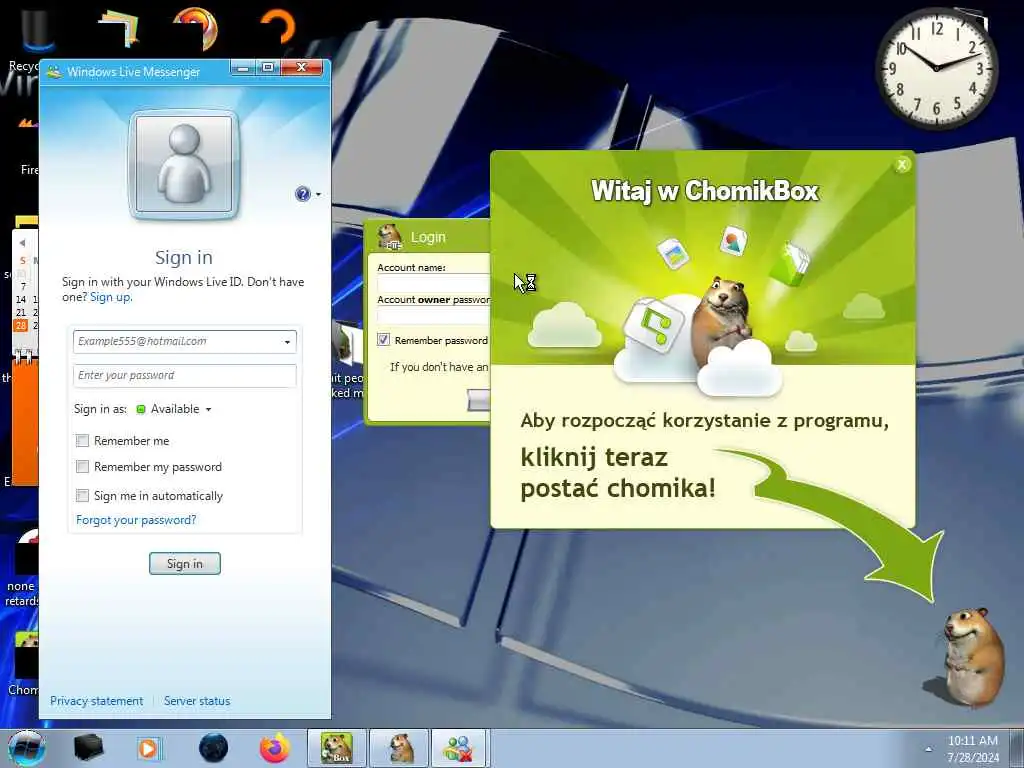1024x768 pixels.
Task: Click the previous month arrow on calendar gadget
Action: click(x=22, y=243)
